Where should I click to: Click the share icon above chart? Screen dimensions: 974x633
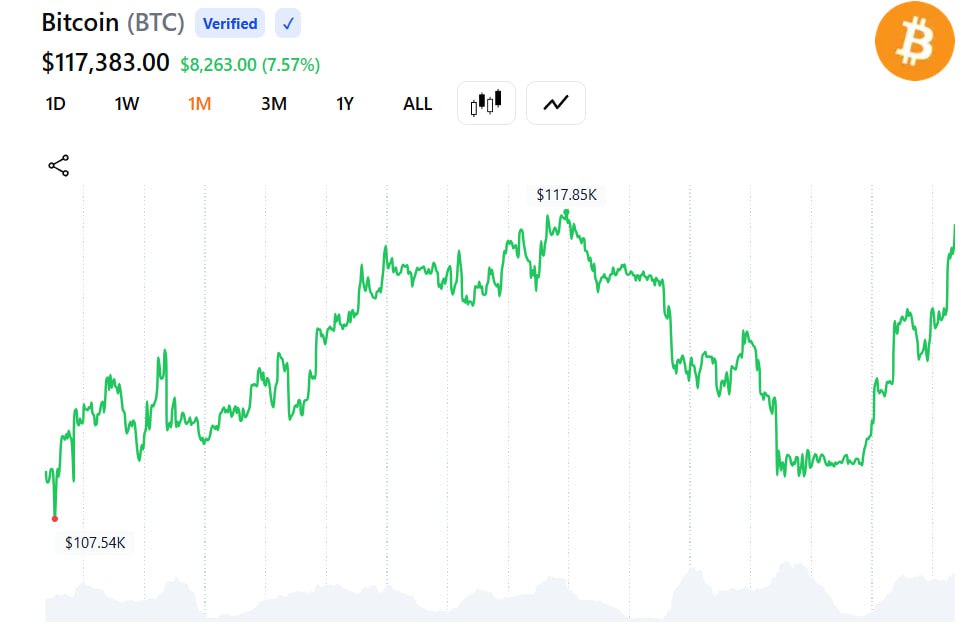59,166
